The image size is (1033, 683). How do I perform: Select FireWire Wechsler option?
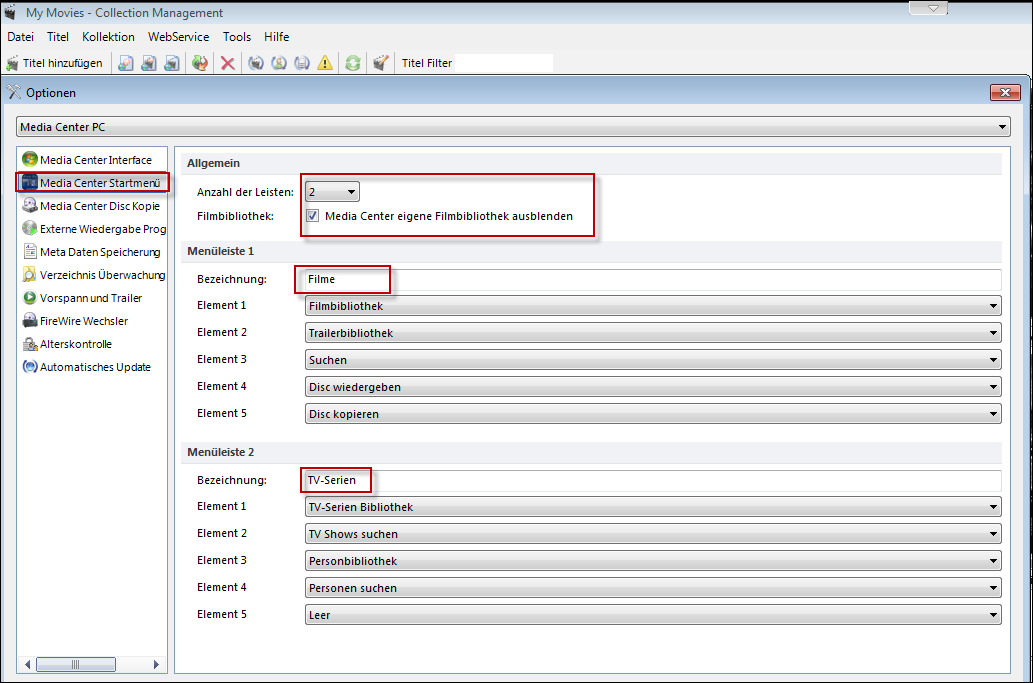pos(76,321)
